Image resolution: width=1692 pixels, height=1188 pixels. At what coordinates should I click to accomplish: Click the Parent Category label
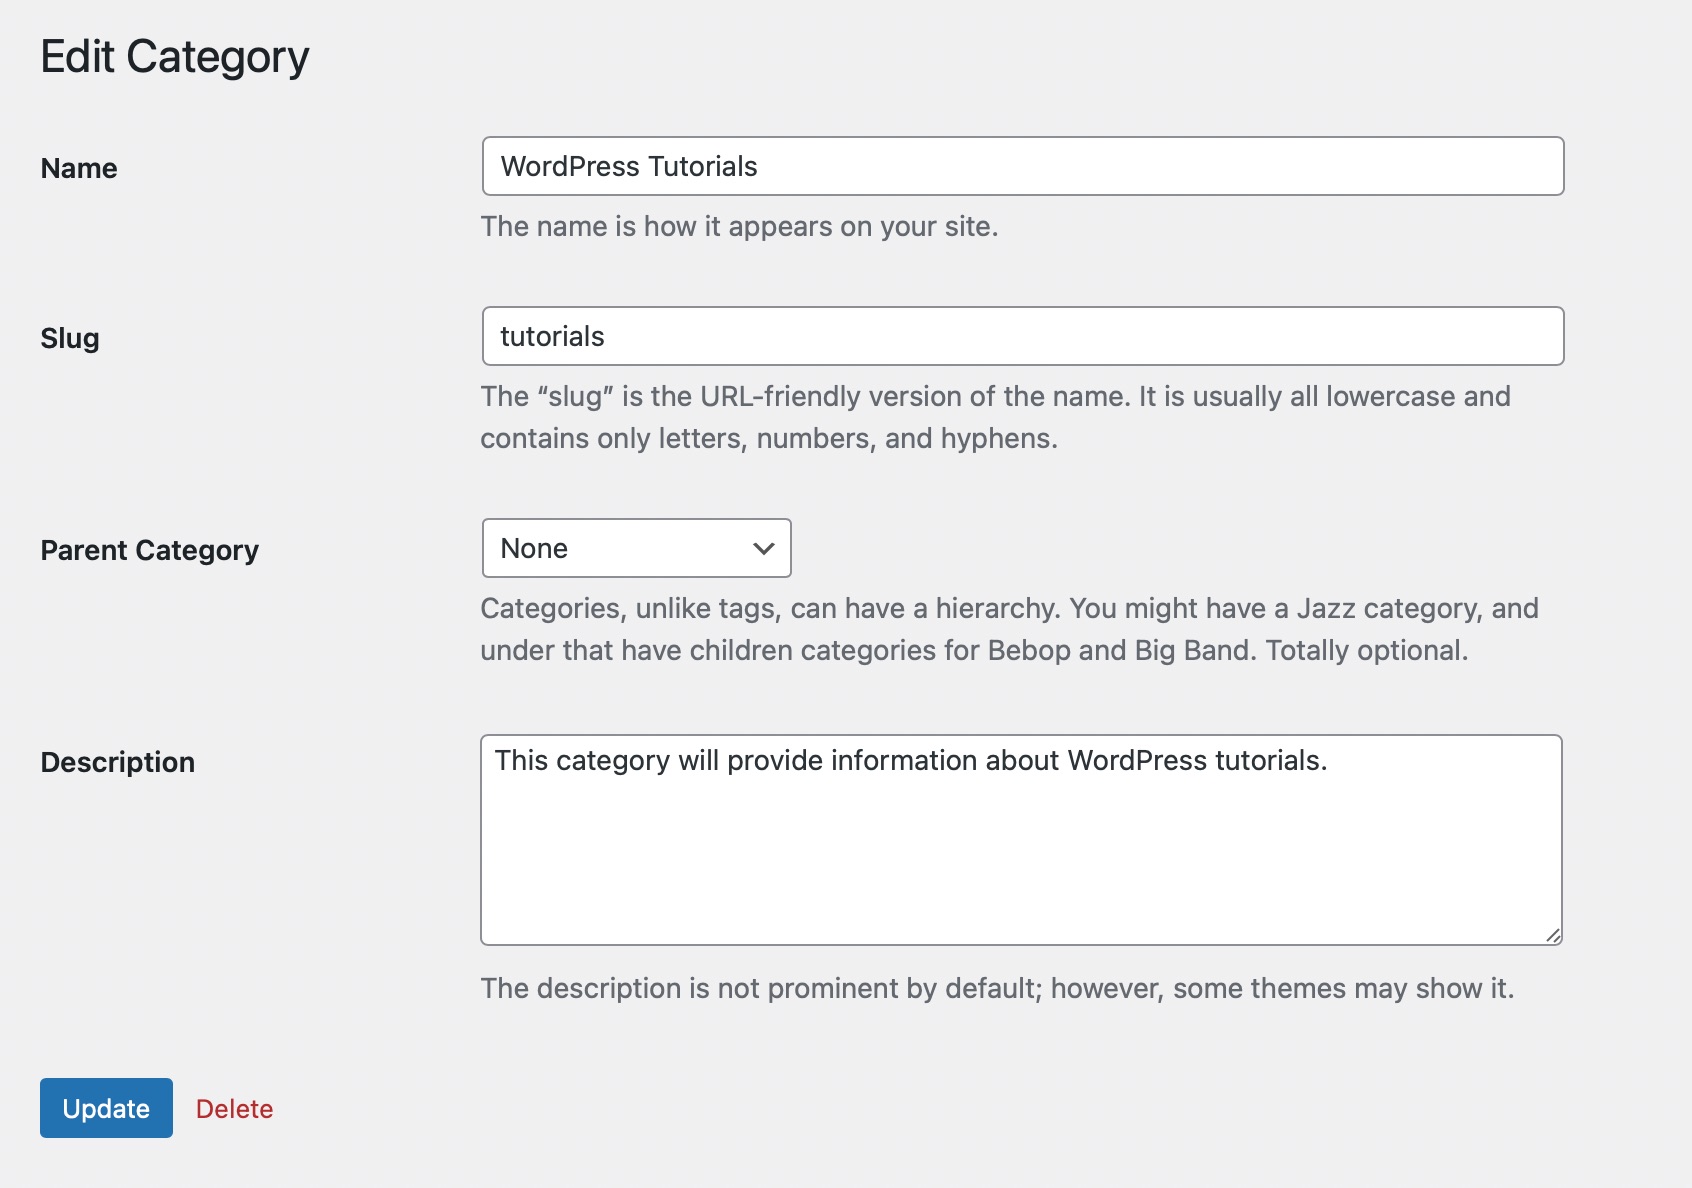(150, 550)
